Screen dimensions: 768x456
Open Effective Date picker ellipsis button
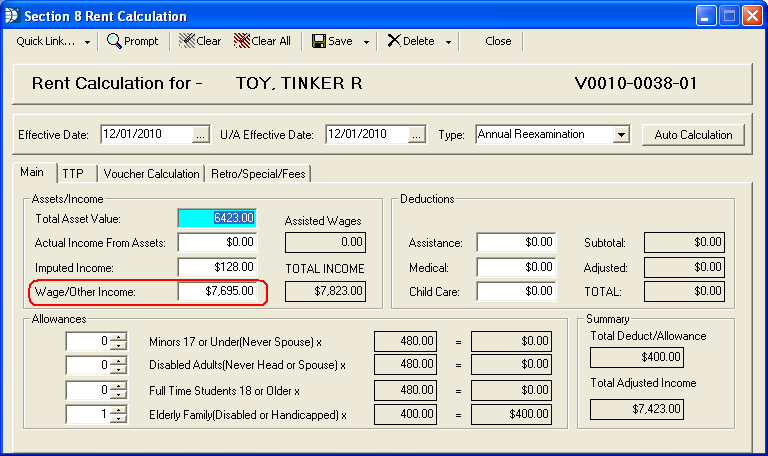tap(200, 135)
